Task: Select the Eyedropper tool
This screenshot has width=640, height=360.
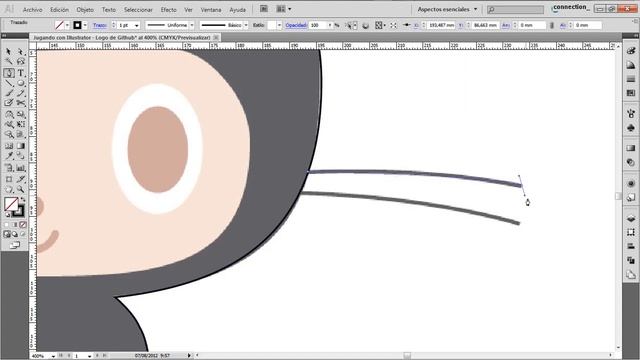Action: tap(9, 156)
